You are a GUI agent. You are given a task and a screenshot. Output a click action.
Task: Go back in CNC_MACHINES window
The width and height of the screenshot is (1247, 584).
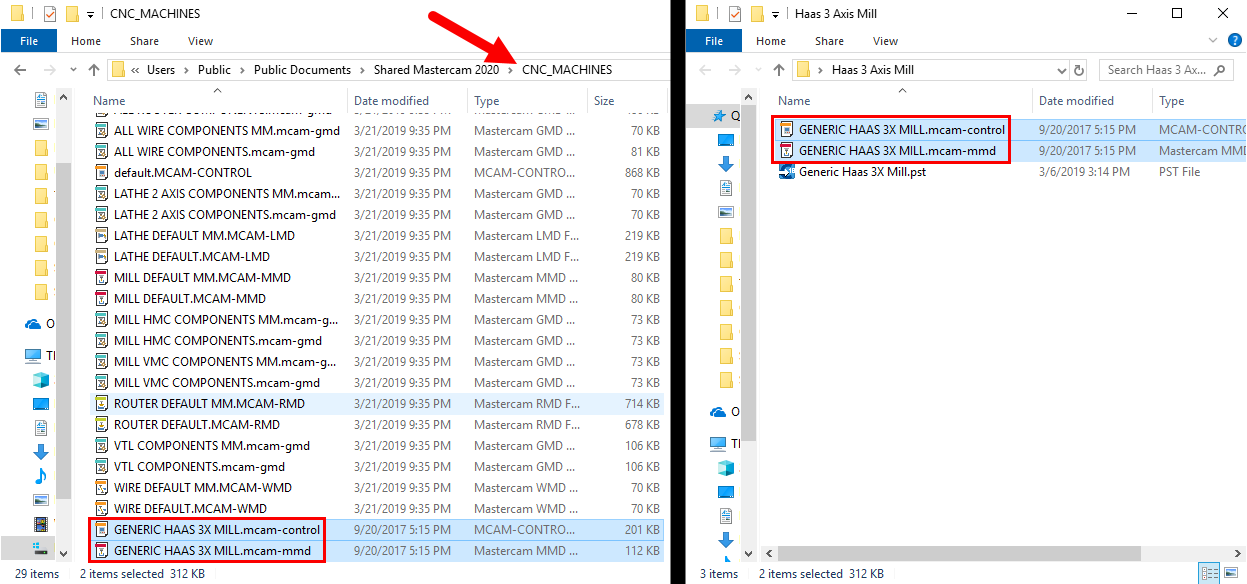(x=18, y=70)
